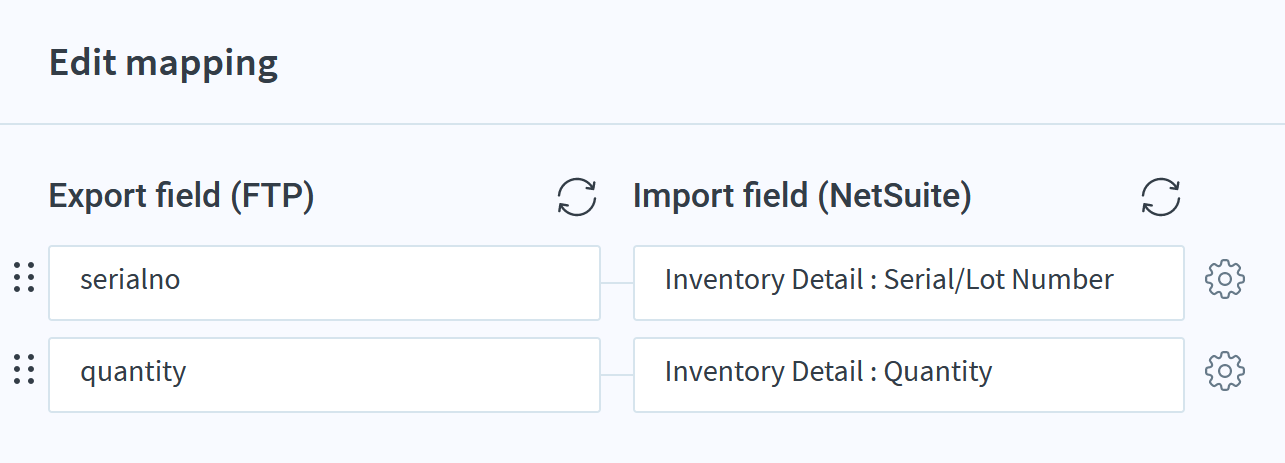1285x463 pixels.
Task: Open settings gear for quantity mapping
Action: [x=1225, y=371]
